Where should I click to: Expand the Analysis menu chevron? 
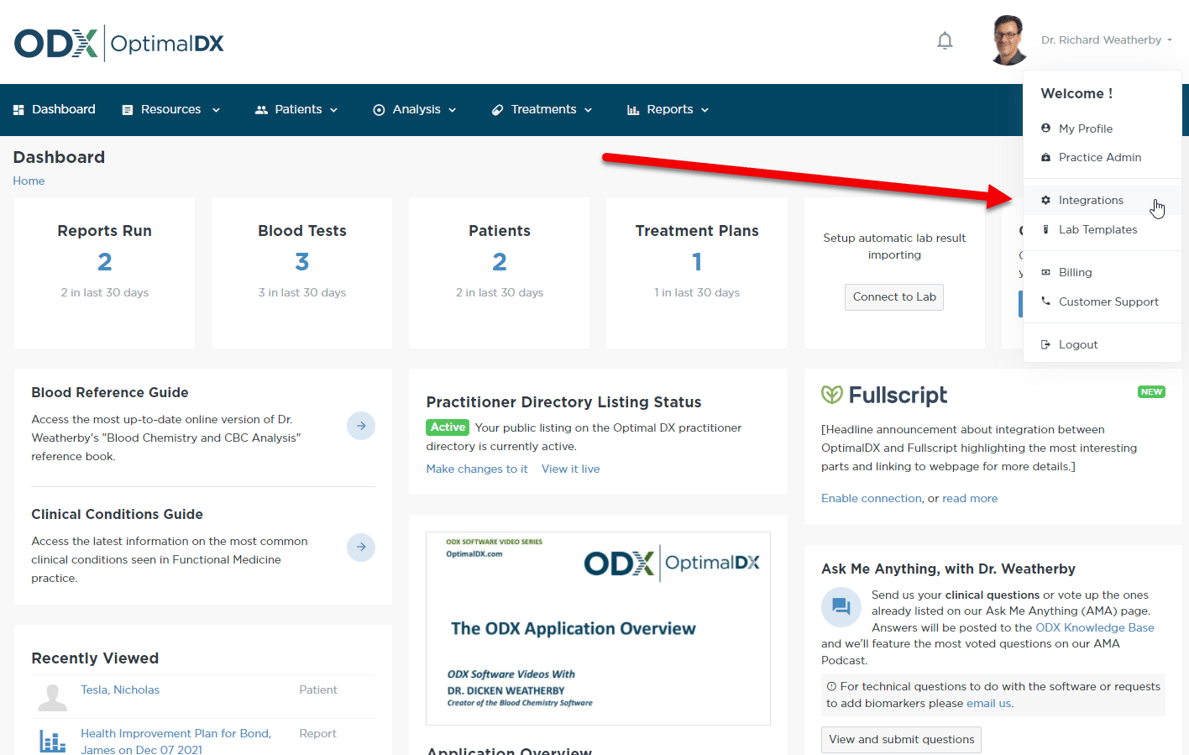[453, 111]
